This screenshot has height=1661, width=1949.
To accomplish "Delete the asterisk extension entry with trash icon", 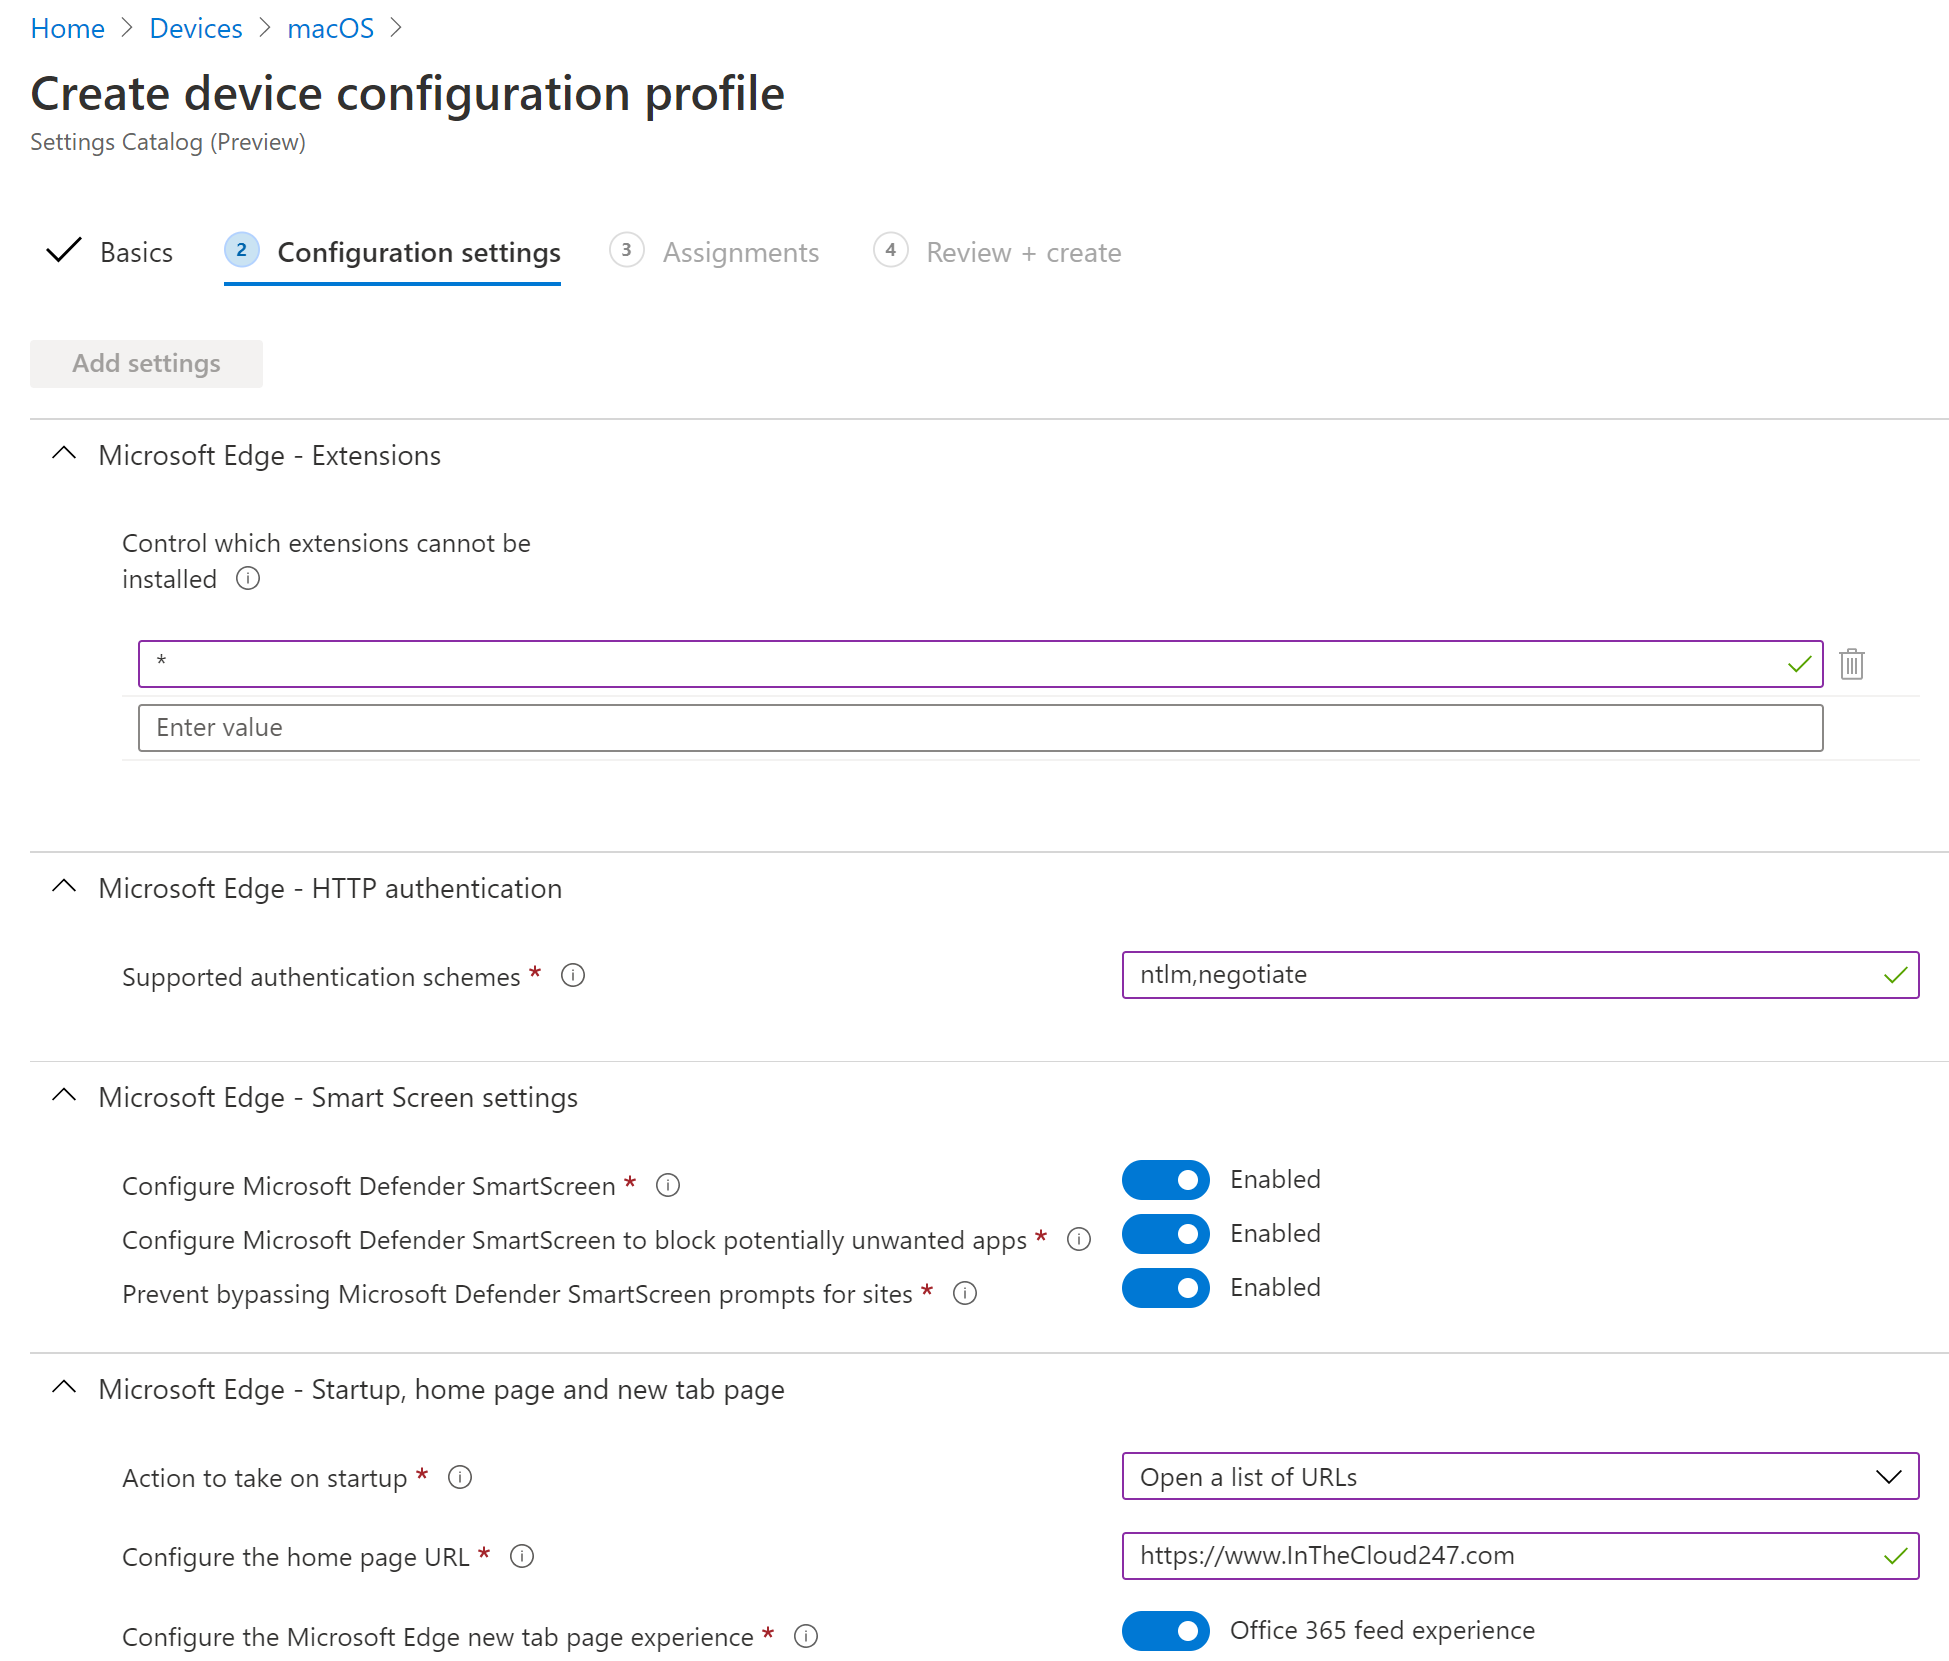I will click(1851, 664).
